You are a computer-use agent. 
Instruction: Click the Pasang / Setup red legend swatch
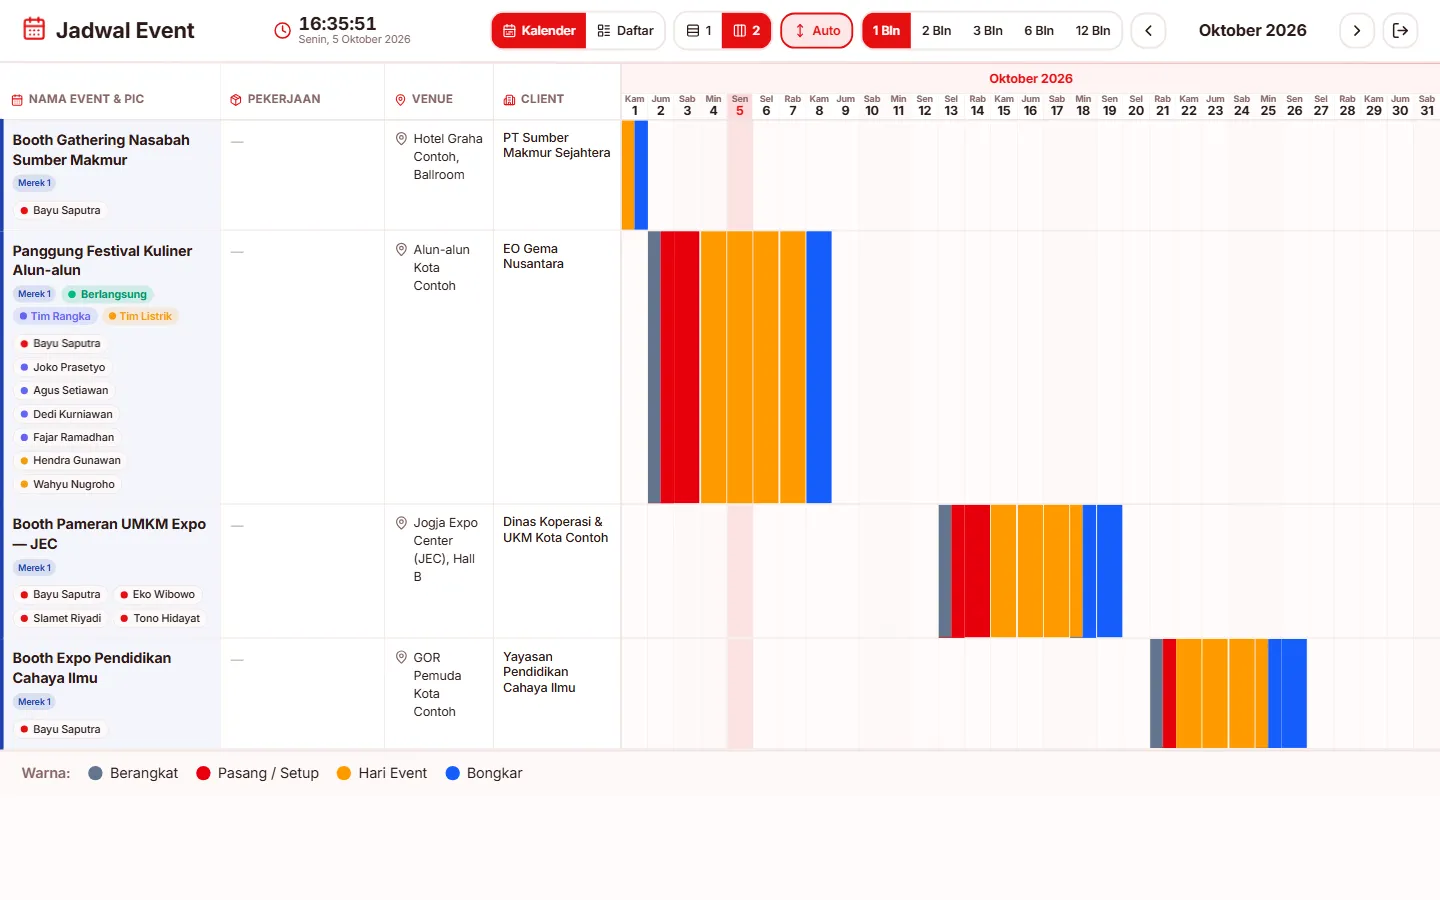203,773
